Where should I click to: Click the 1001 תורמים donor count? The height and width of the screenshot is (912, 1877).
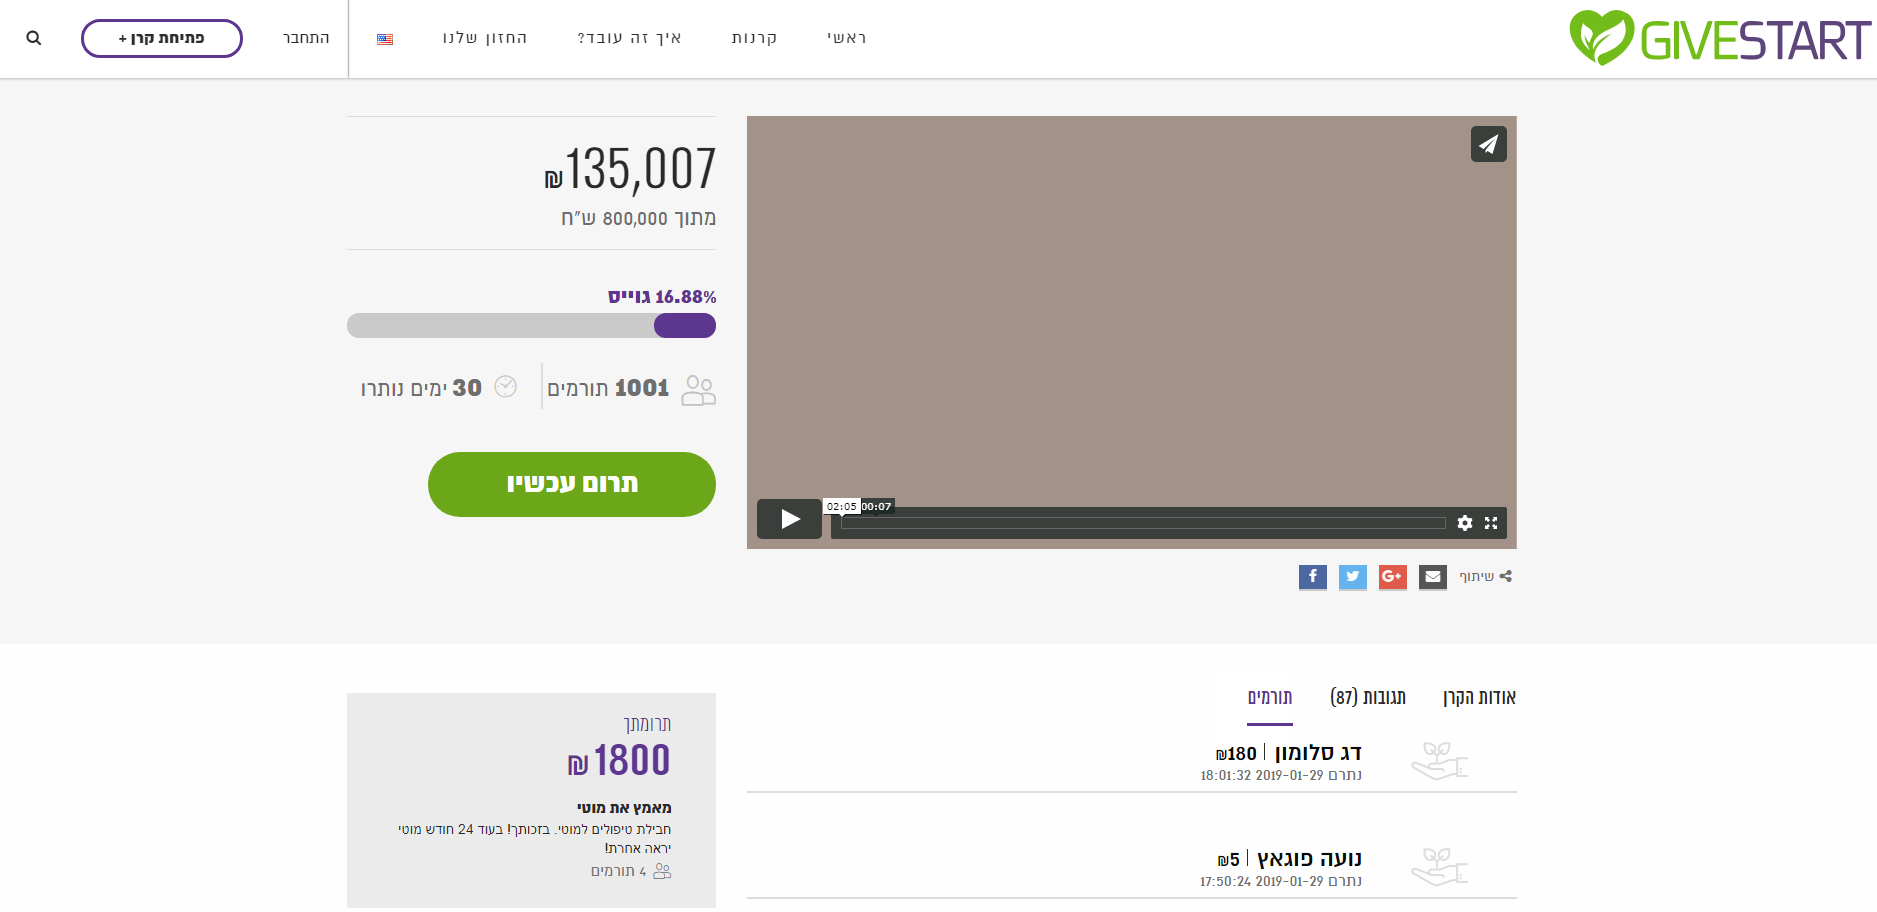coord(608,388)
